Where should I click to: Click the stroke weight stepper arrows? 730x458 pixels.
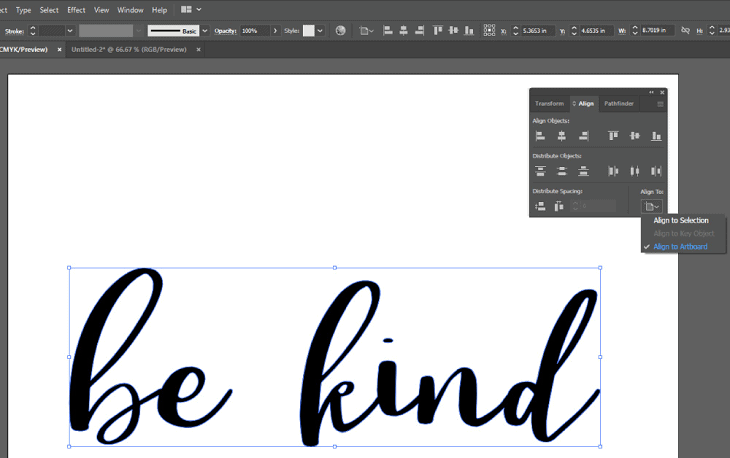tap(33, 31)
